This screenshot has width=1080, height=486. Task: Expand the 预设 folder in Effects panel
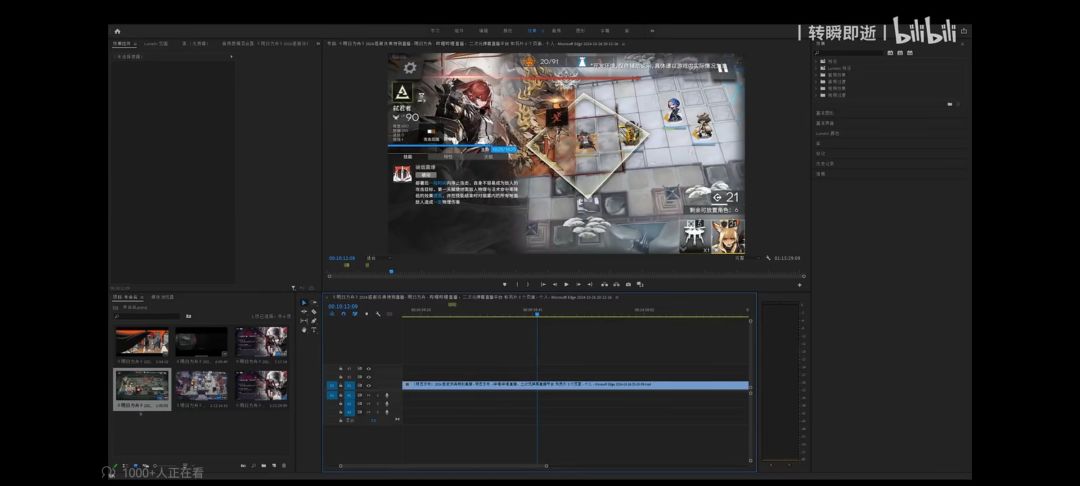[816, 61]
